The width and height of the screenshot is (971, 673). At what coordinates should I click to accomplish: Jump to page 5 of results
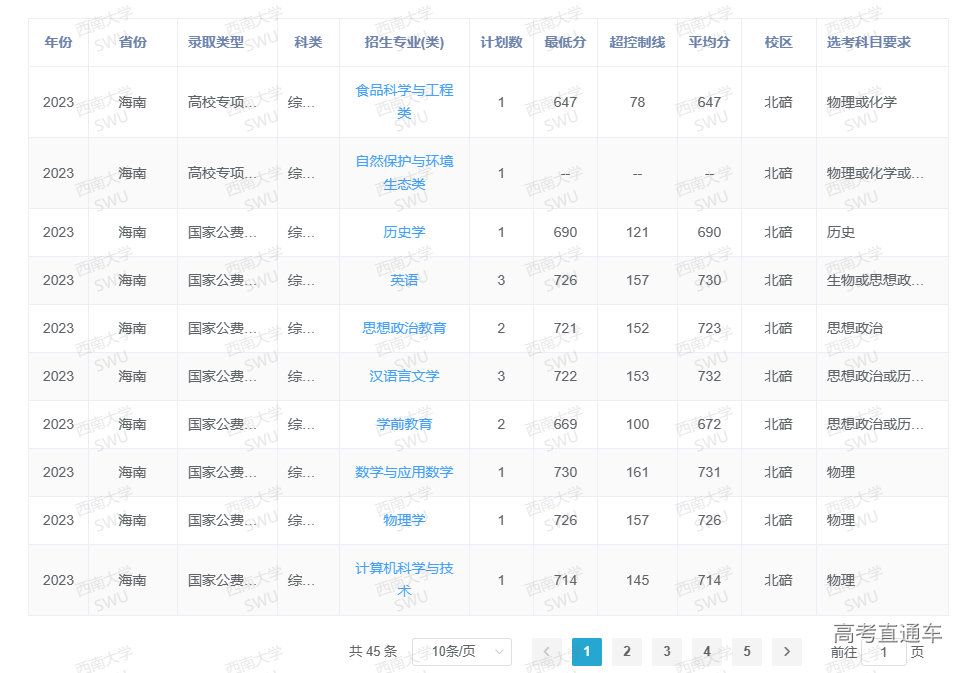pyautogui.click(x=747, y=652)
